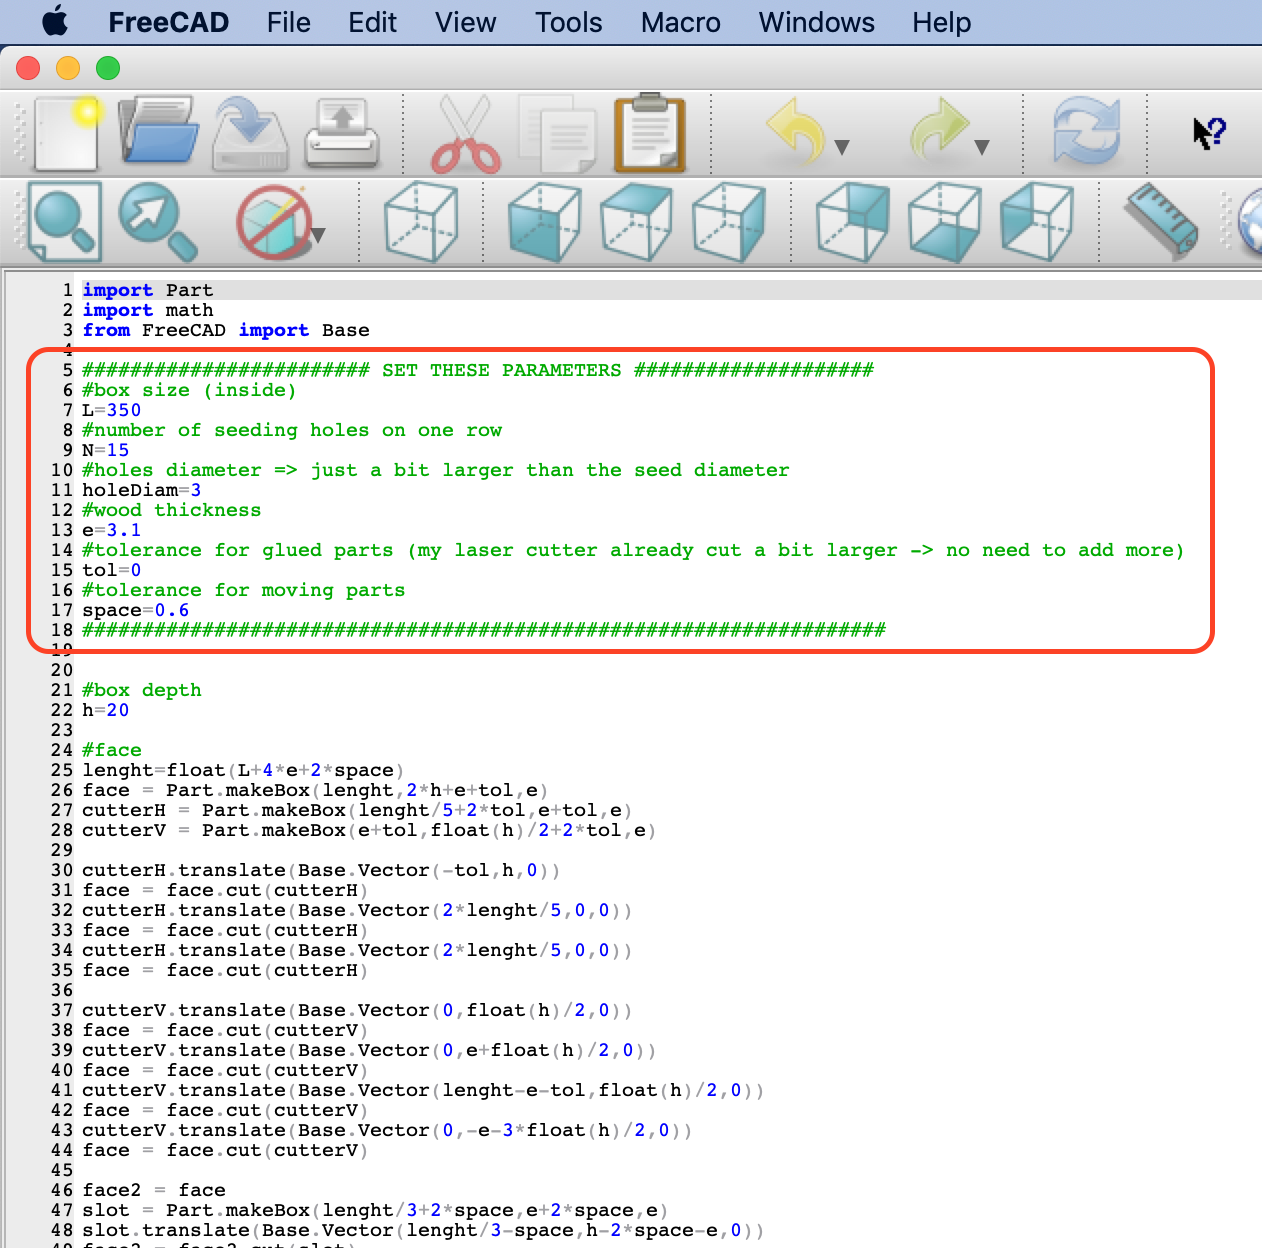1262x1248 pixels.
Task: Create a new document with the New icon
Action: [x=67, y=132]
